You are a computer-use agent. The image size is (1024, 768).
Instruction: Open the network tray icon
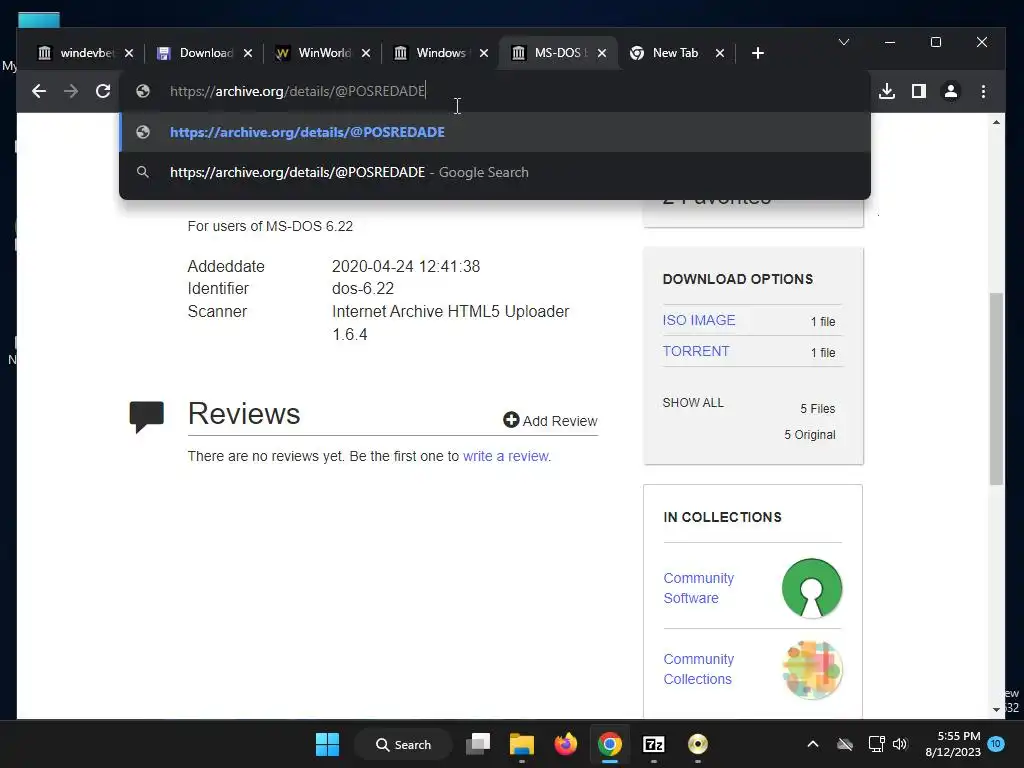click(x=876, y=744)
